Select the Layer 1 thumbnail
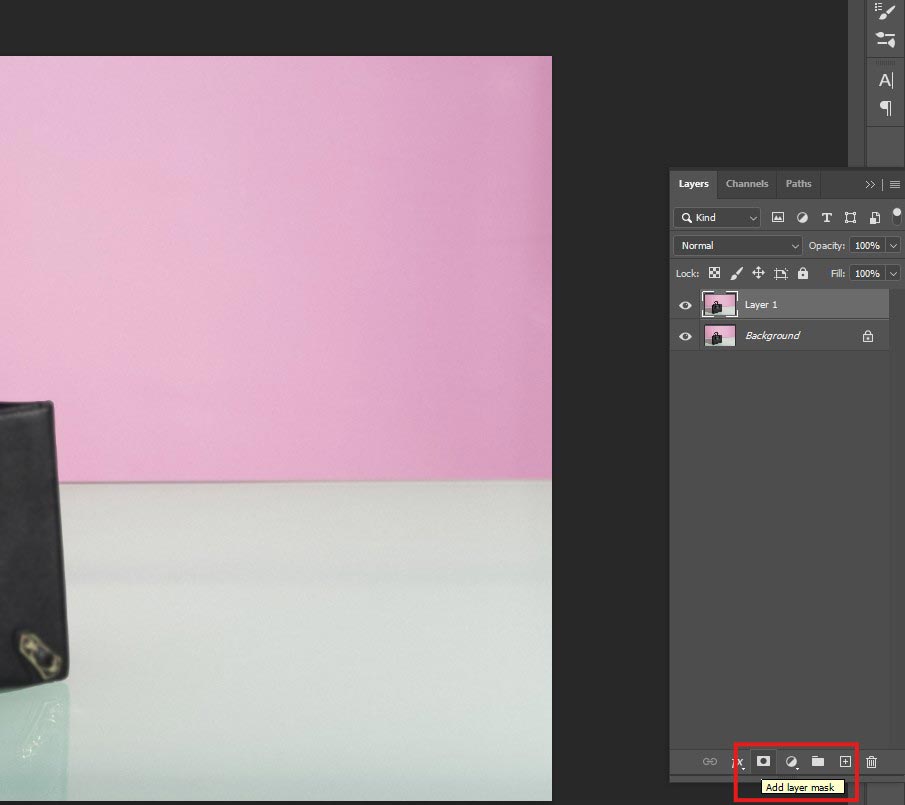905x805 pixels. (720, 305)
